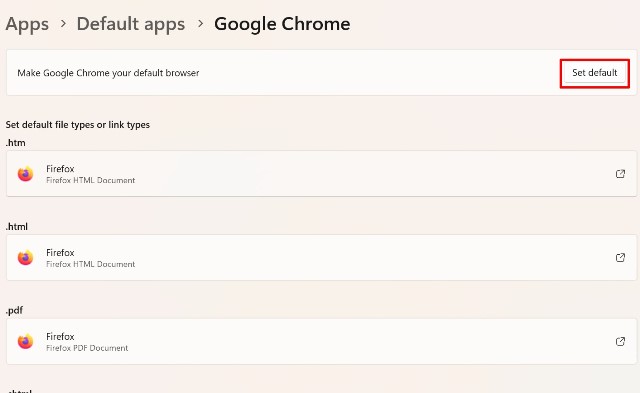Click 'Make Google Chrome your default browser' text
Image resolution: width=640 pixels, height=393 pixels.
(108, 73)
